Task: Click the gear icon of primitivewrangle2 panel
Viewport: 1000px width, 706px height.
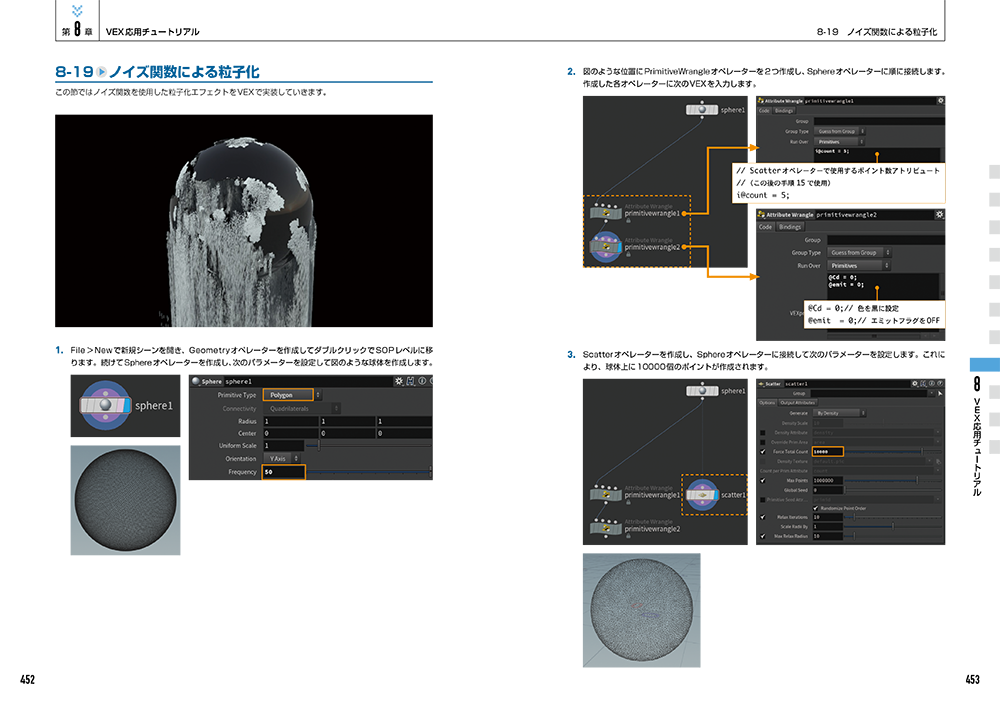Action: coord(939,214)
